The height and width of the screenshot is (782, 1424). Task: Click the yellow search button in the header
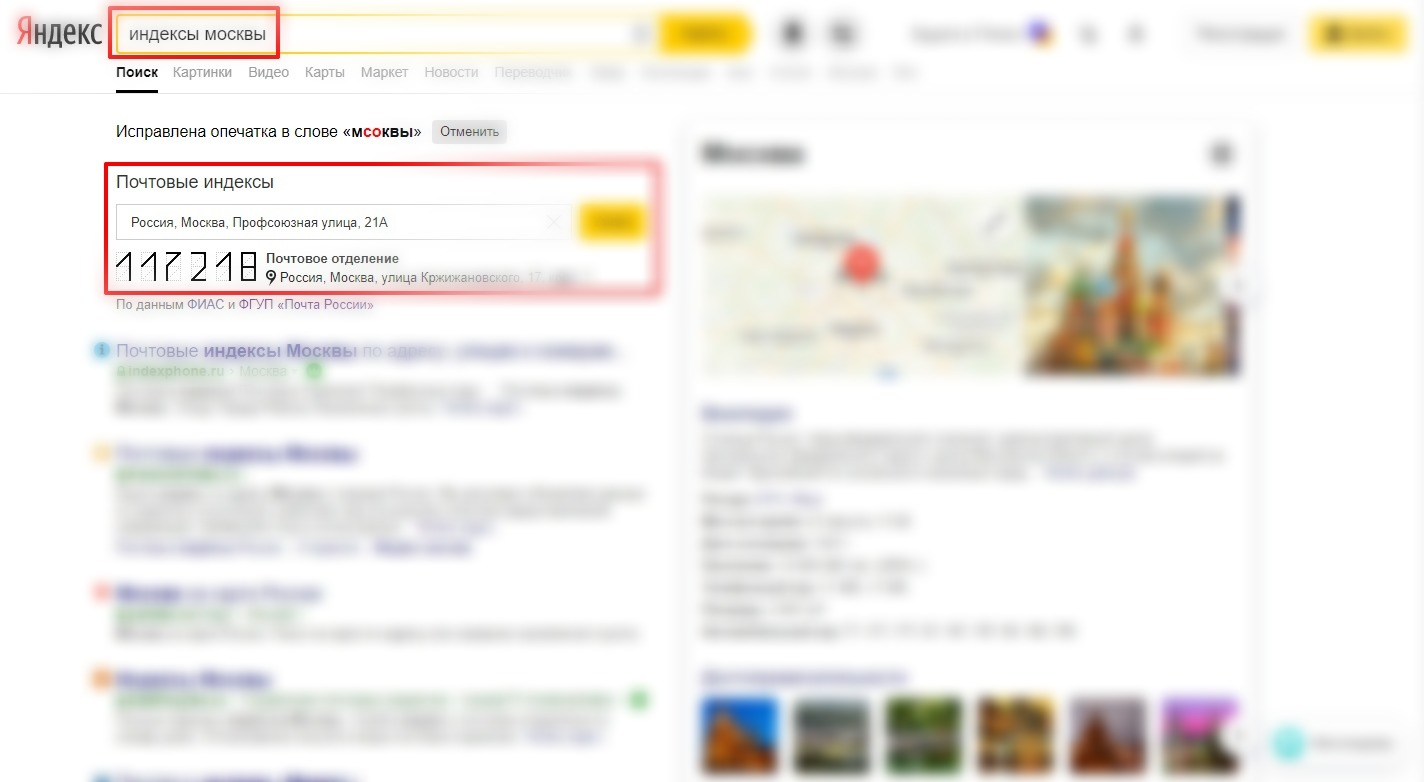[704, 34]
